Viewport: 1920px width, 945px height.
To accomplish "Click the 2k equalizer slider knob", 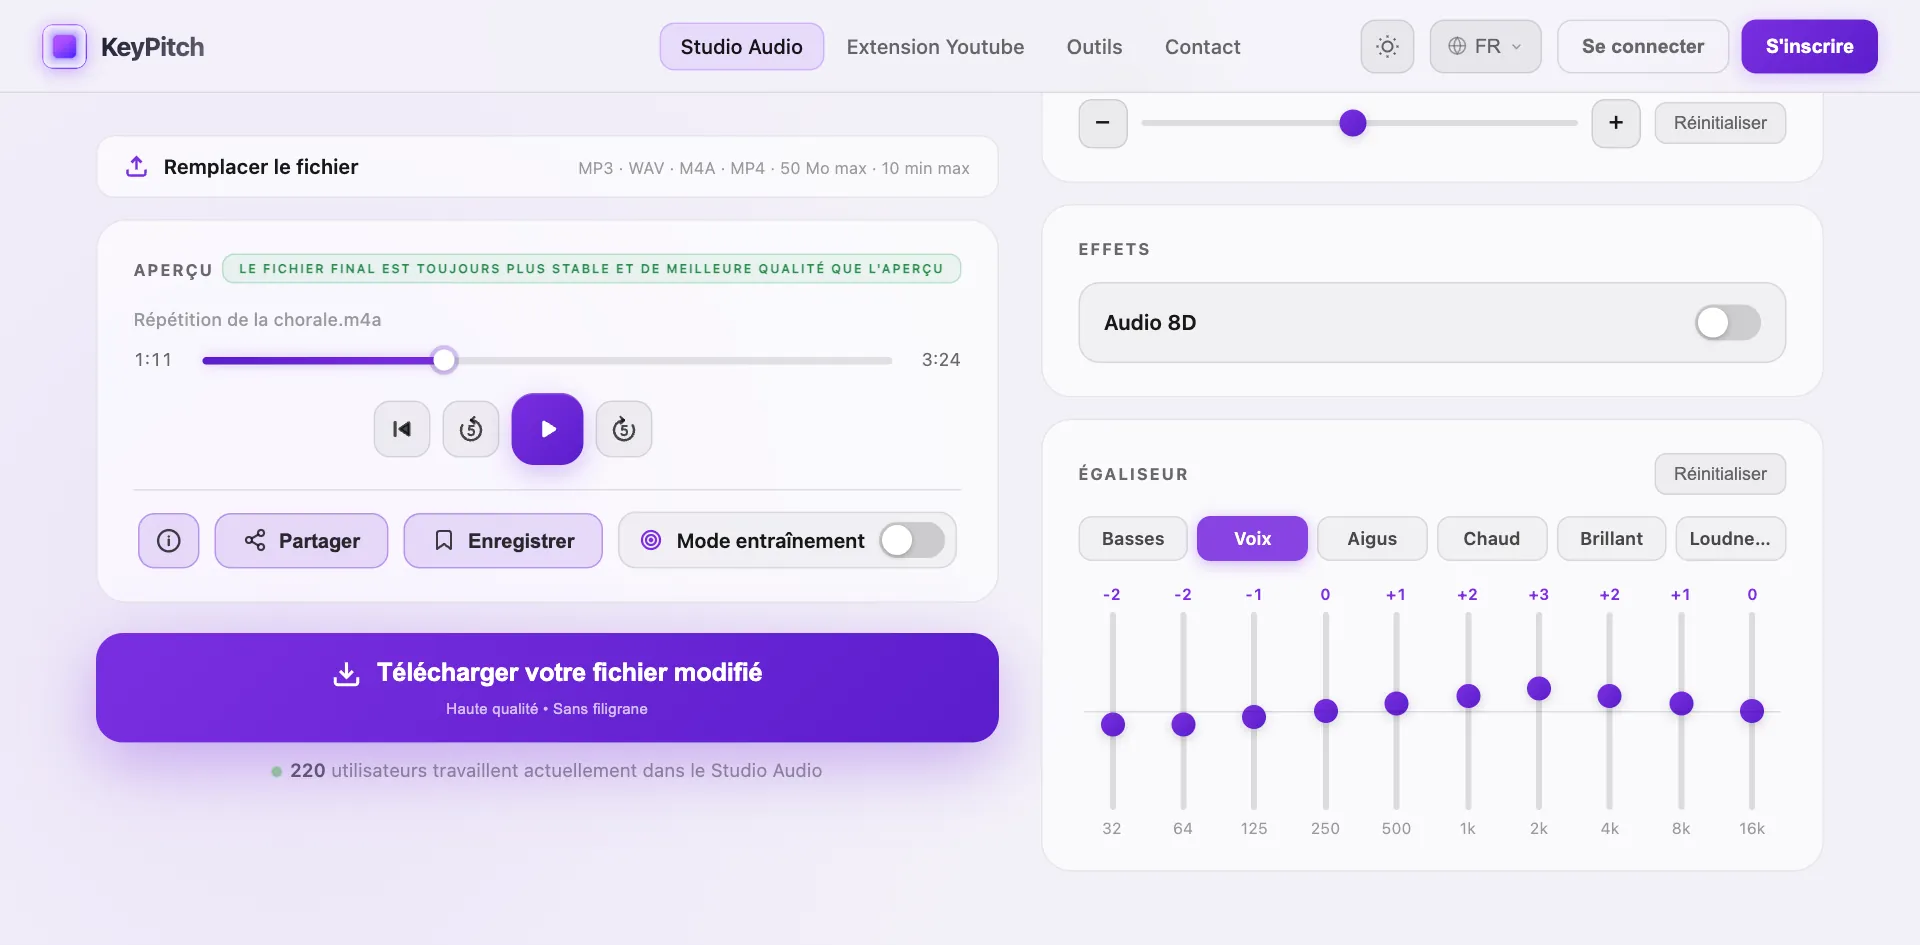I will point(1539,688).
